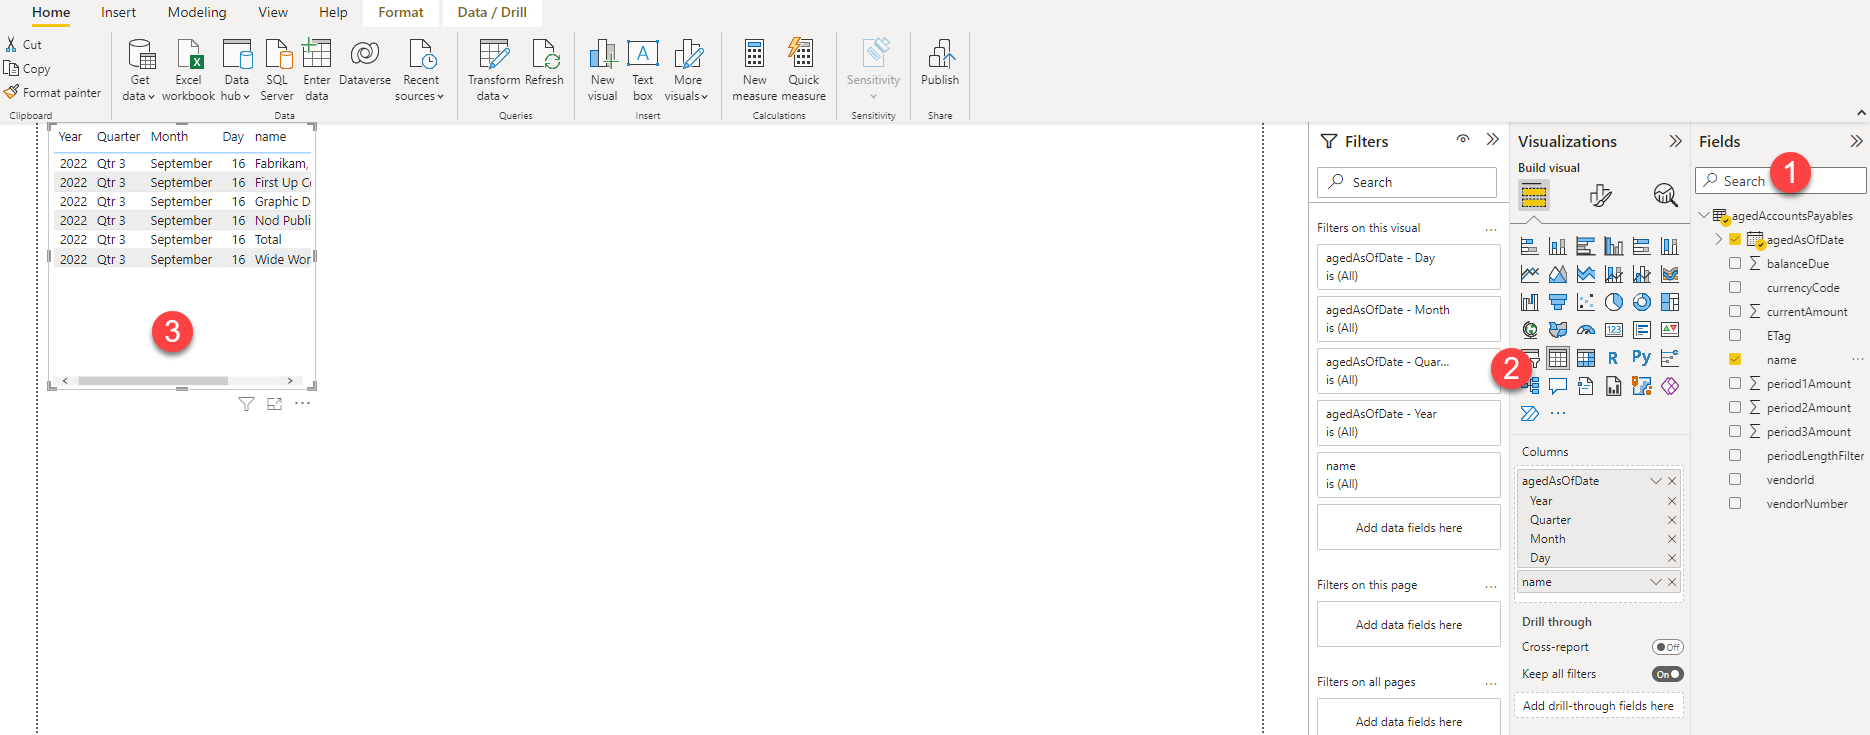Insert a New visual
Screen dimensions: 1870x735
(x=603, y=69)
